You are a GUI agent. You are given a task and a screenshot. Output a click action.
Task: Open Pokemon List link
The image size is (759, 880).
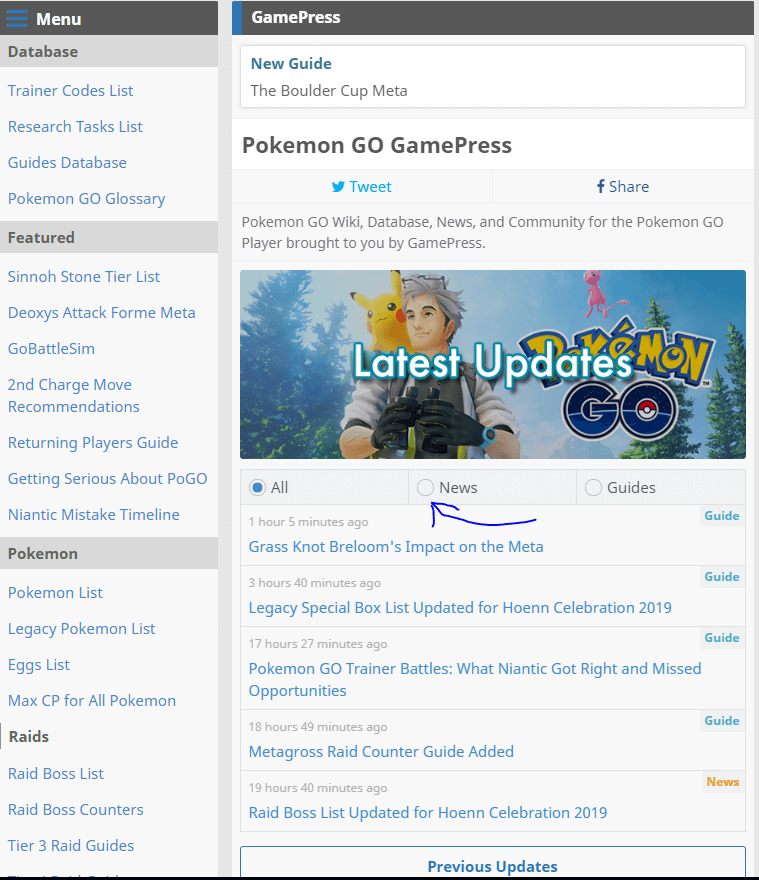[x=55, y=593]
